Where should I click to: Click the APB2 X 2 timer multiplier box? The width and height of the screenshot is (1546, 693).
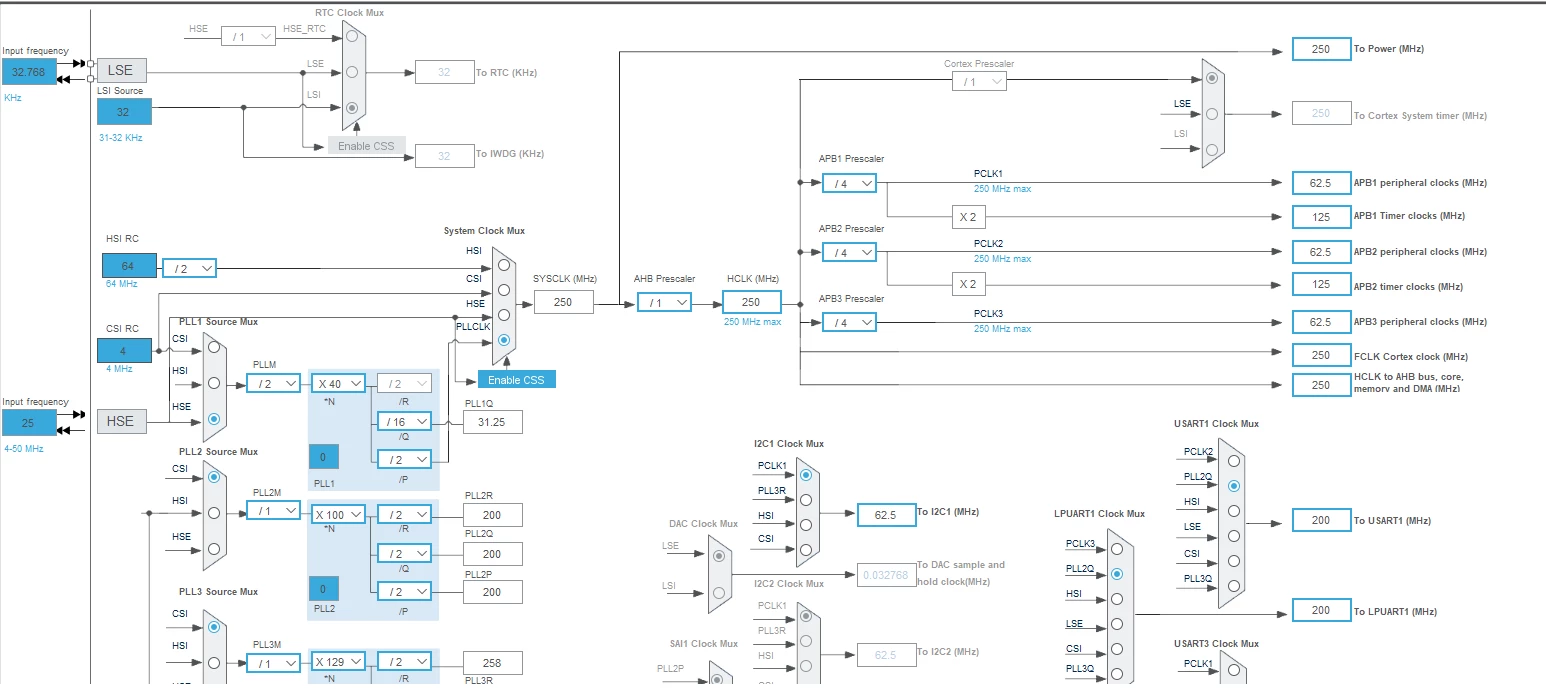[967, 285]
